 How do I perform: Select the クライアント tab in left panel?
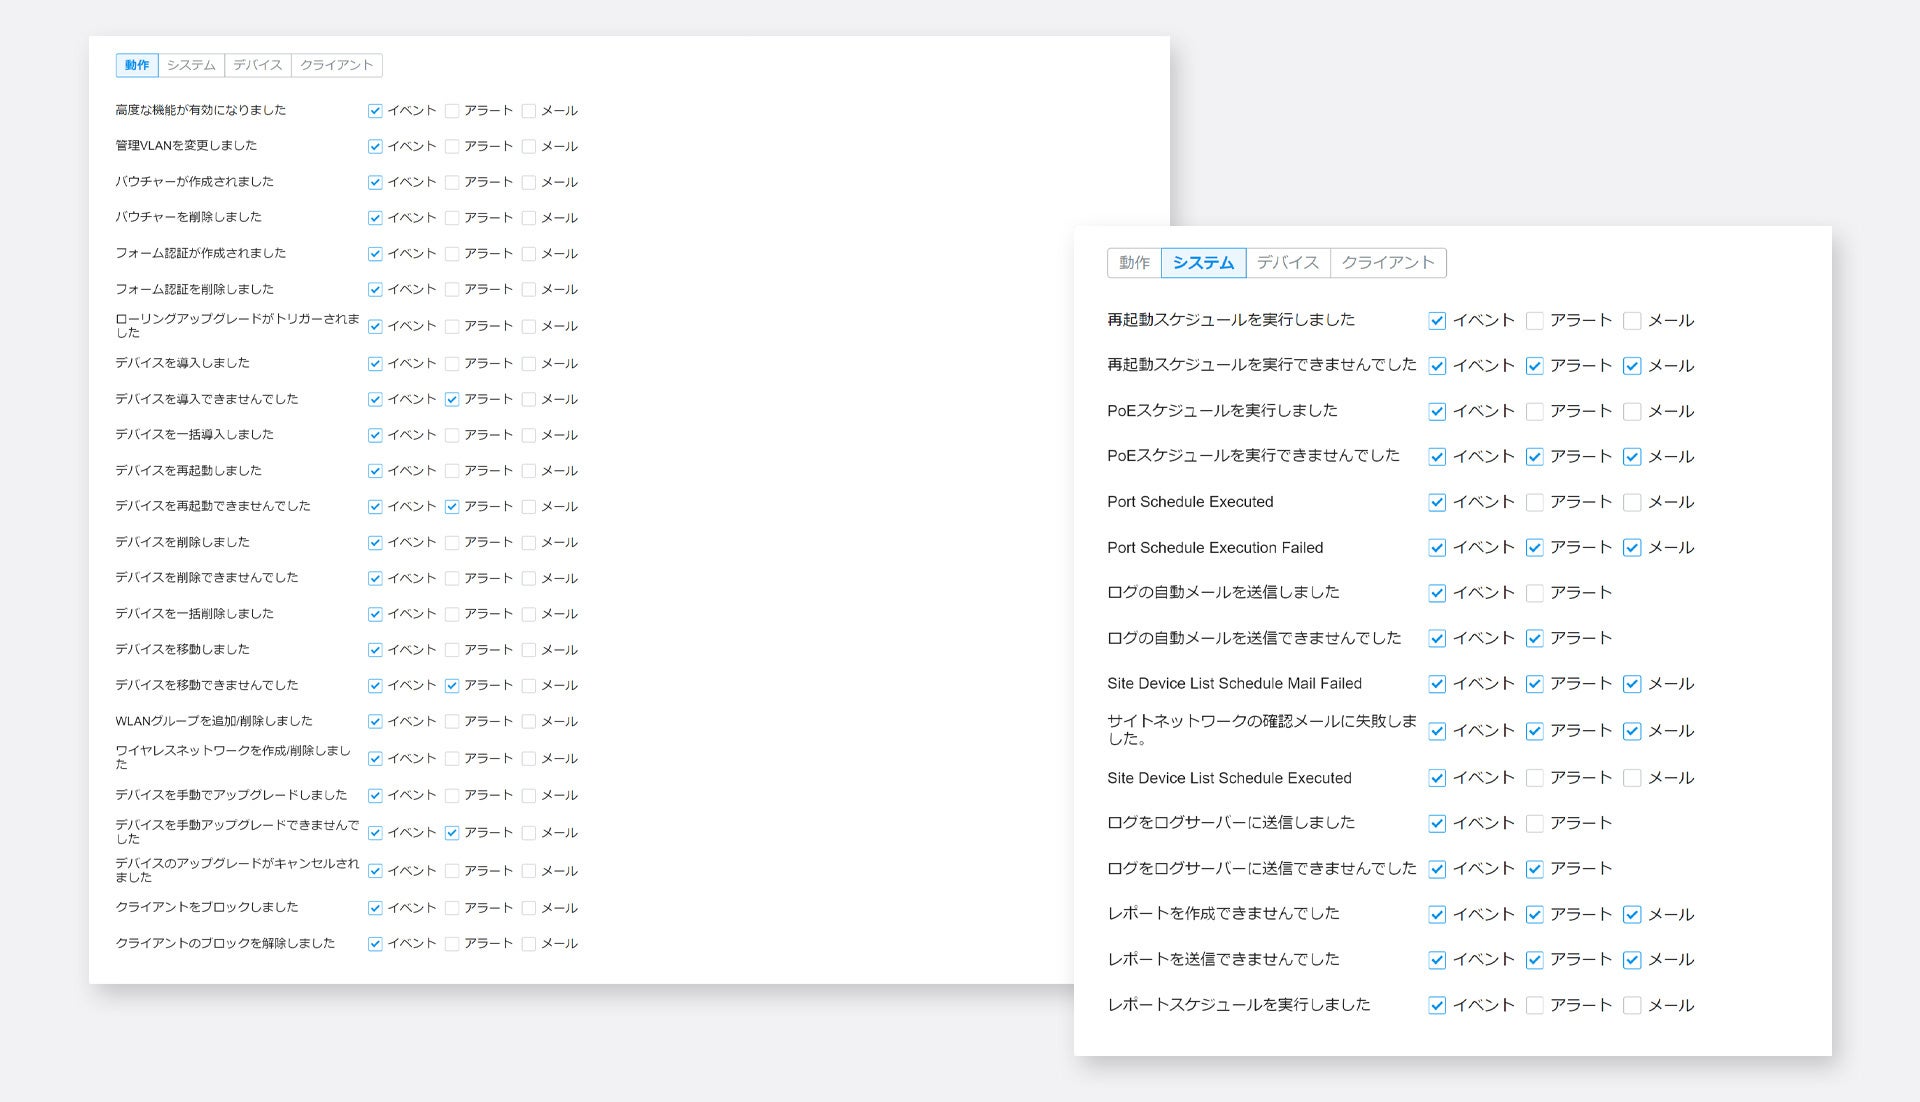coord(336,65)
